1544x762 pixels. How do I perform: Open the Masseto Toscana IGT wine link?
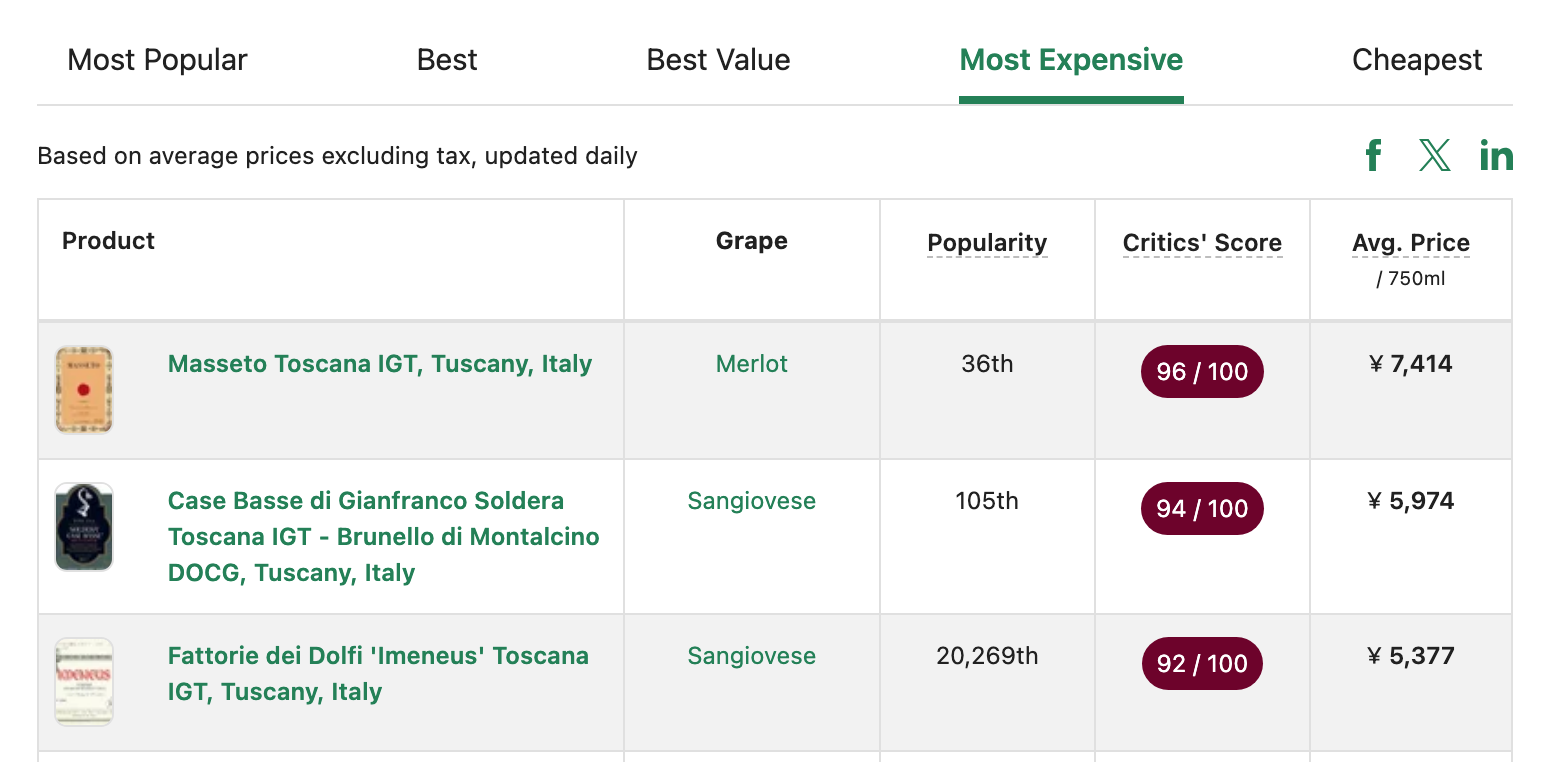pos(380,364)
